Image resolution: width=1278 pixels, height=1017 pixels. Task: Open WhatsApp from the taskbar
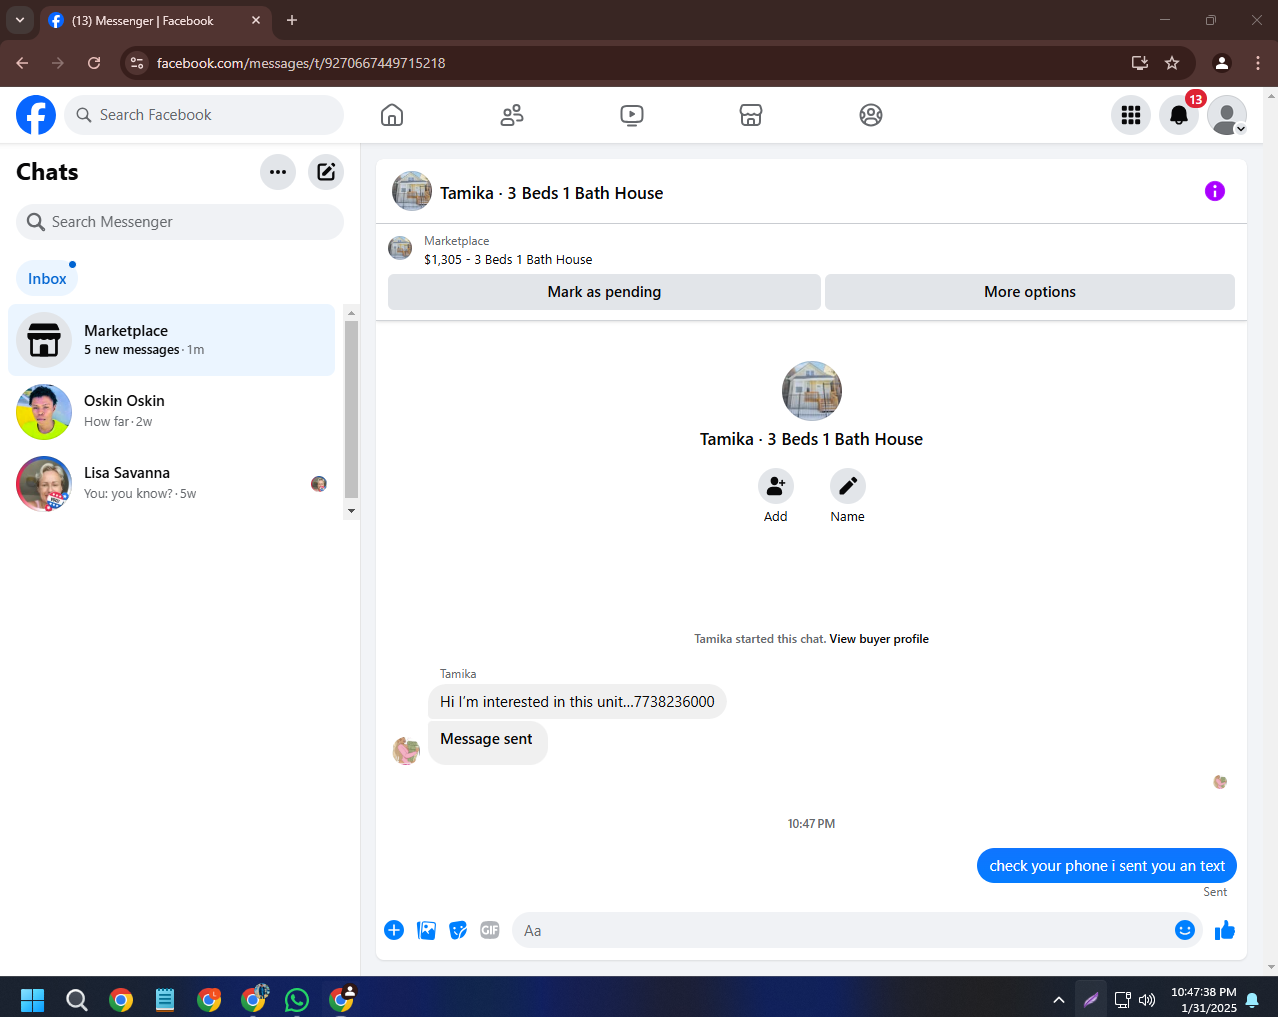297,999
